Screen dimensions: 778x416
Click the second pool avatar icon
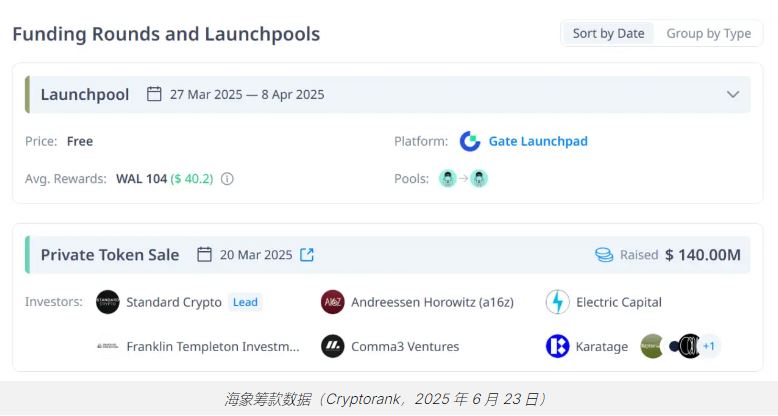pos(479,179)
